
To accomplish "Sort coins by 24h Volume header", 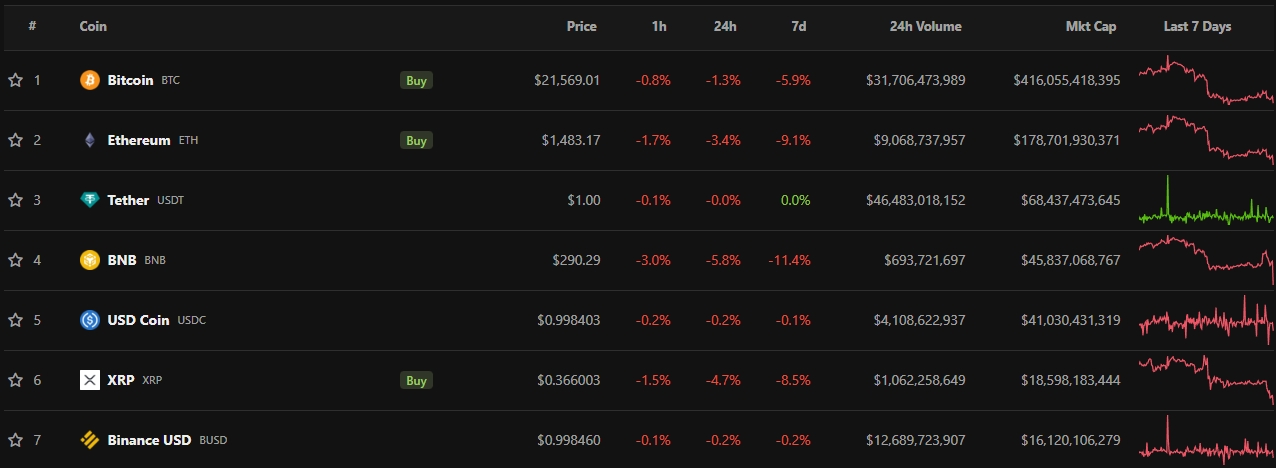I will coord(925,26).
